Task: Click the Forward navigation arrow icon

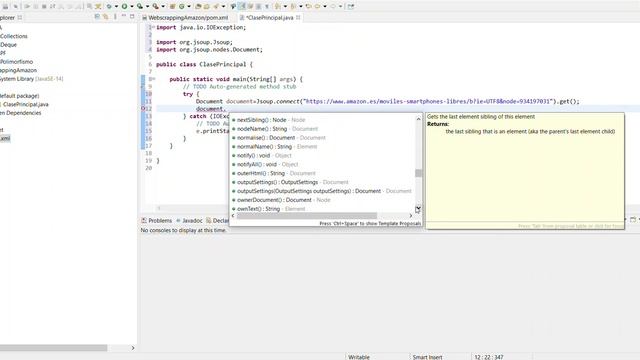Action: click(x=333, y=7)
